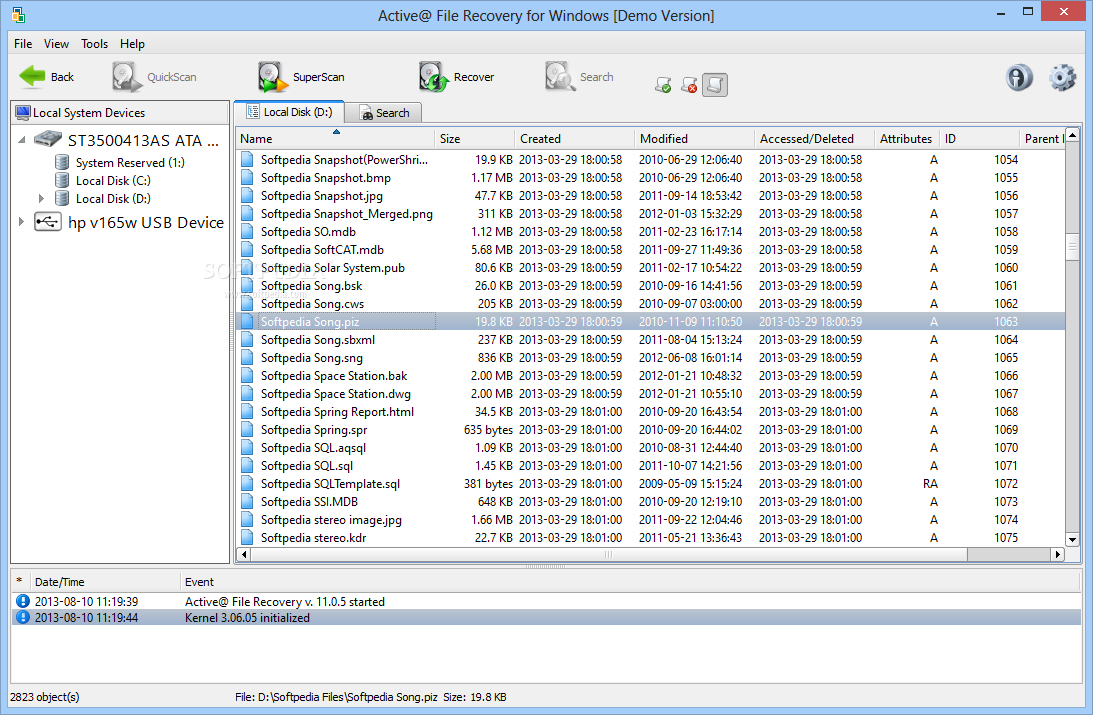The width and height of the screenshot is (1093, 715).
Task: Click the vertical scrollbar thumb in file list
Action: [x=1072, y=247]
